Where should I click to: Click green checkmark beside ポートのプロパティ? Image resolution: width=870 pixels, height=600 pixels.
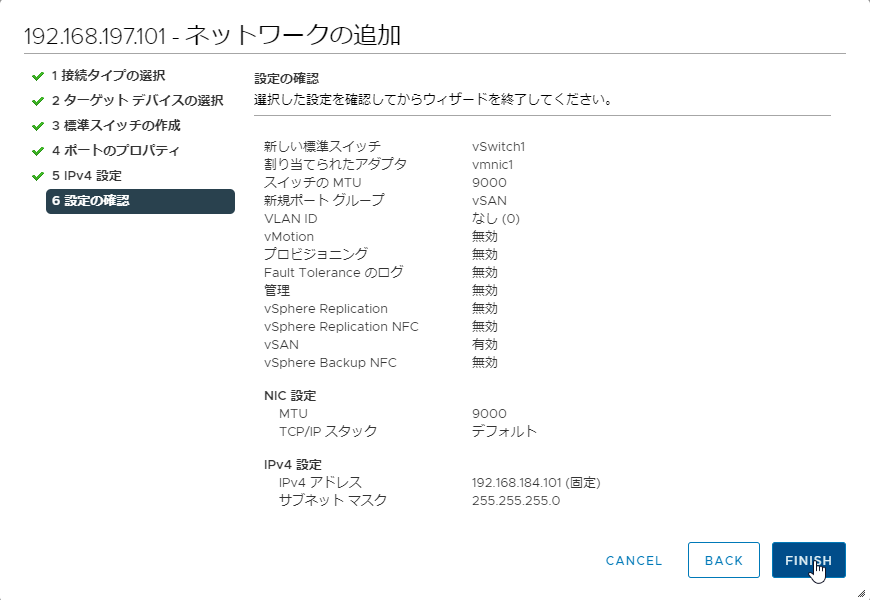click(38, 151)
